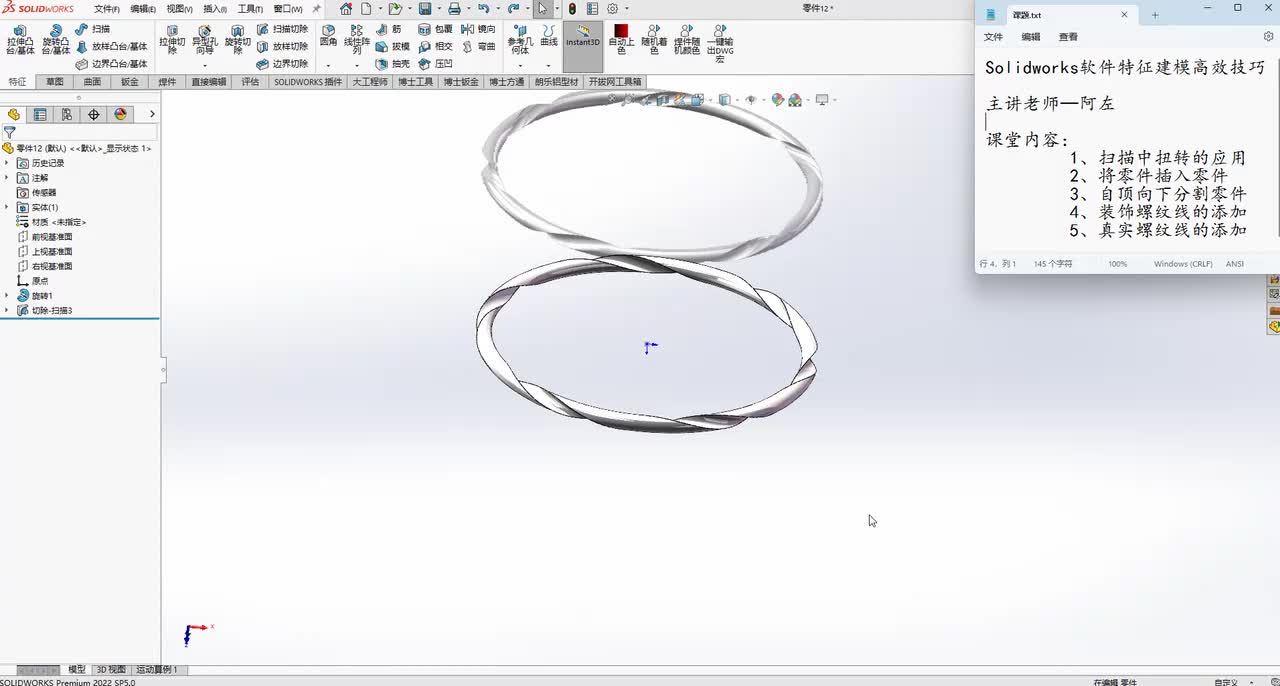This screenshot has width=1280, height=686.
Task: Click the Rebuild traffic light icon
Action: [x=572, y=8]
